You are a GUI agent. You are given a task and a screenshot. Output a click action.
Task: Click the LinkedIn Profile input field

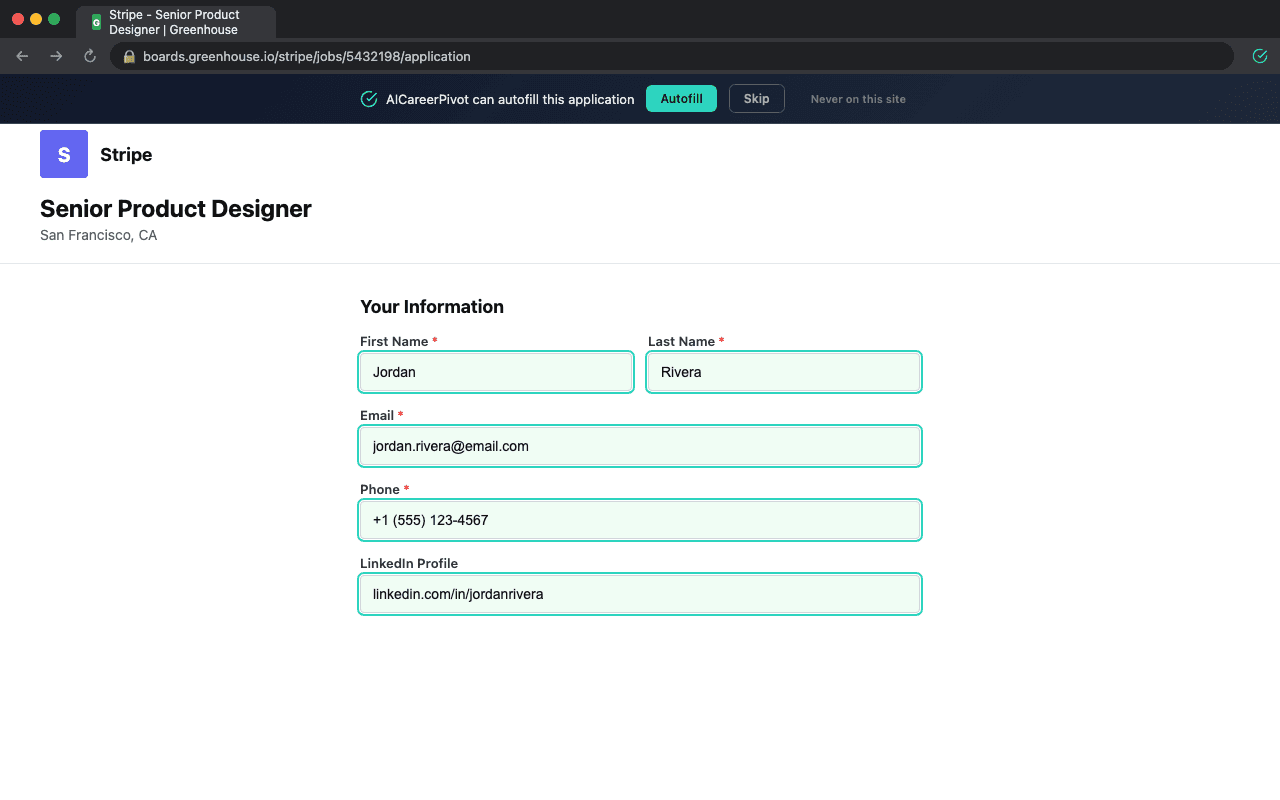click(640, 594)
